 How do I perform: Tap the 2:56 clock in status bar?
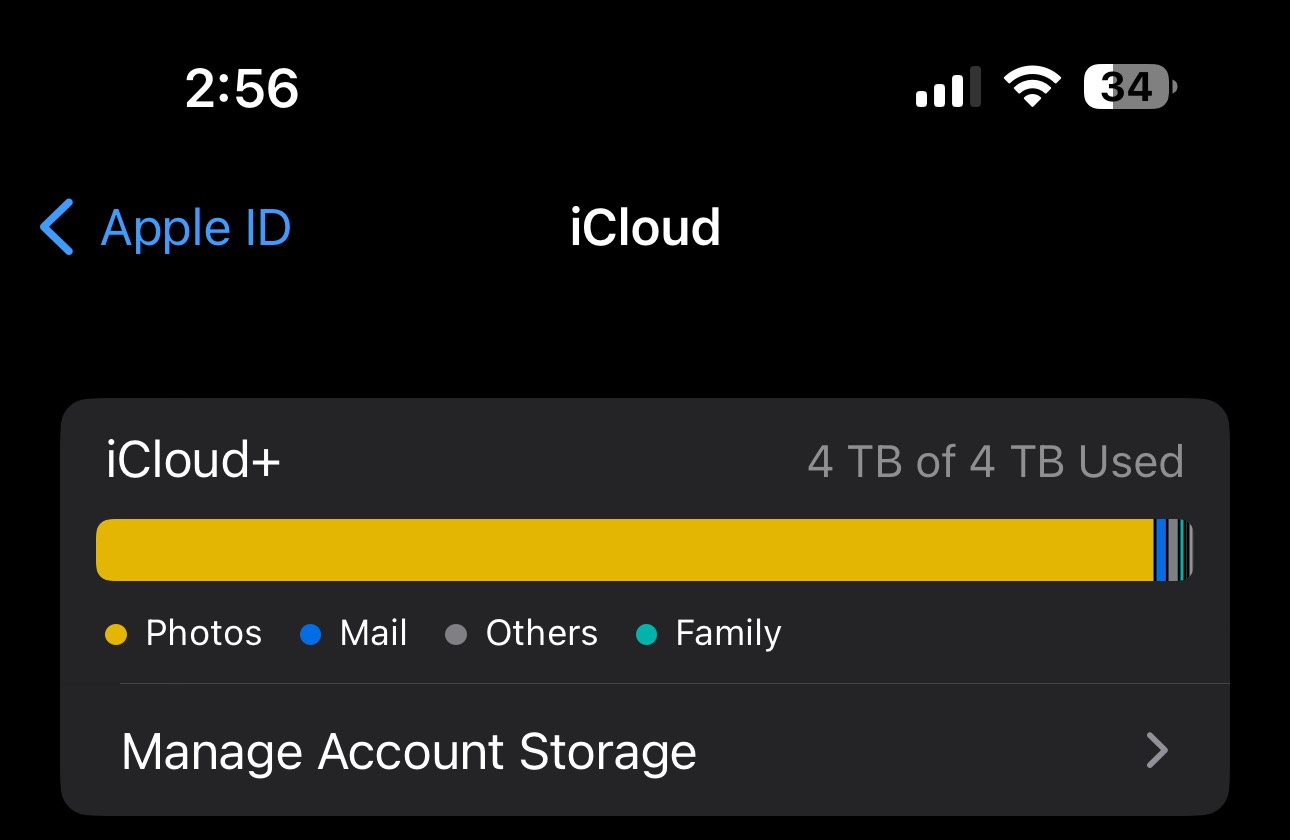pyautogui.click(x=242, y=88)
